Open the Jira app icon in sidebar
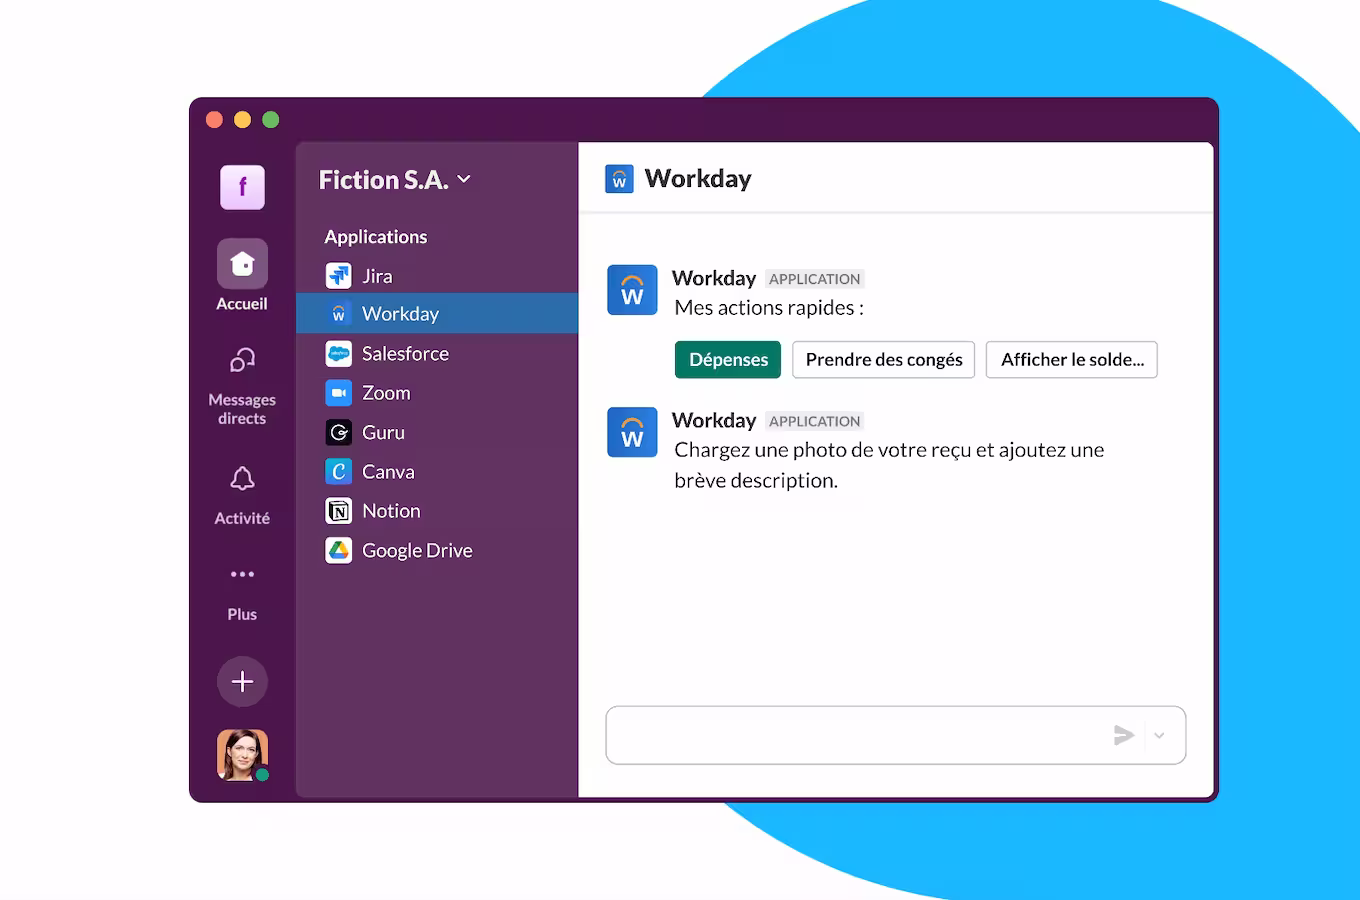The width and height of the screenshot is (1360, 900). (339, 275)
